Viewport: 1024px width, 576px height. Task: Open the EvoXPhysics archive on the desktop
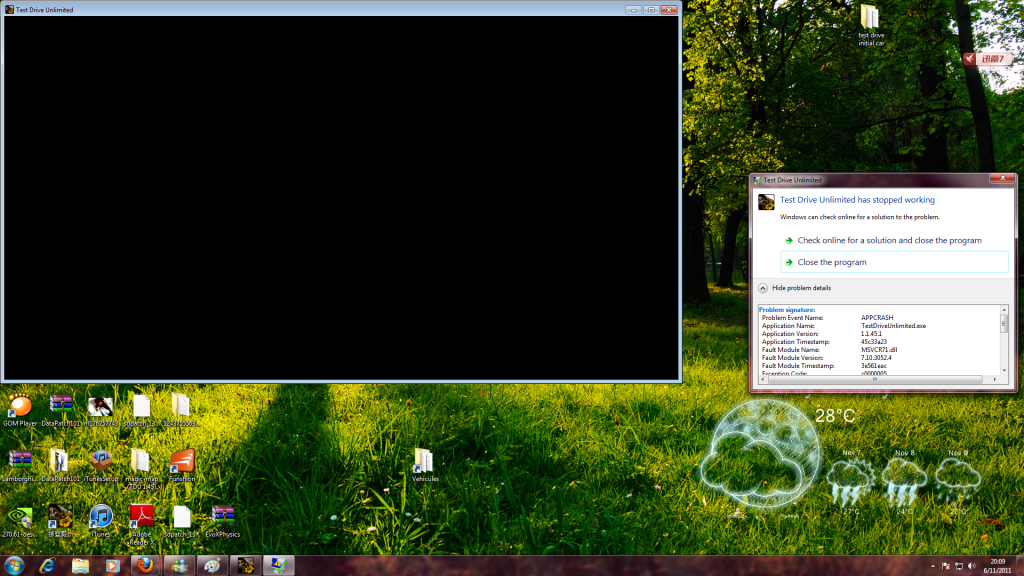[223, 516]
